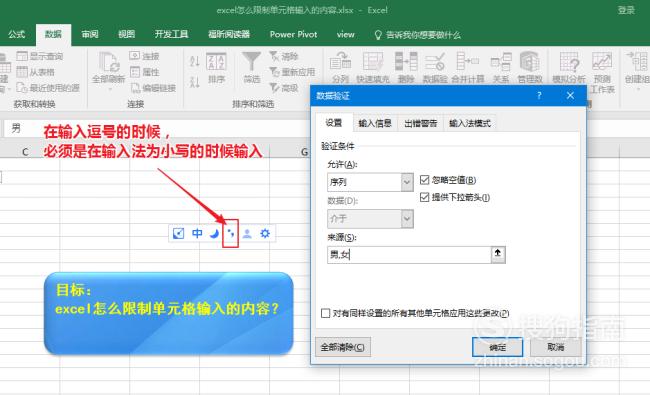The width and height of the screenshot is (650, 395).
Task: Click the 从表格 ribbon command
Action: pos(36,72)
